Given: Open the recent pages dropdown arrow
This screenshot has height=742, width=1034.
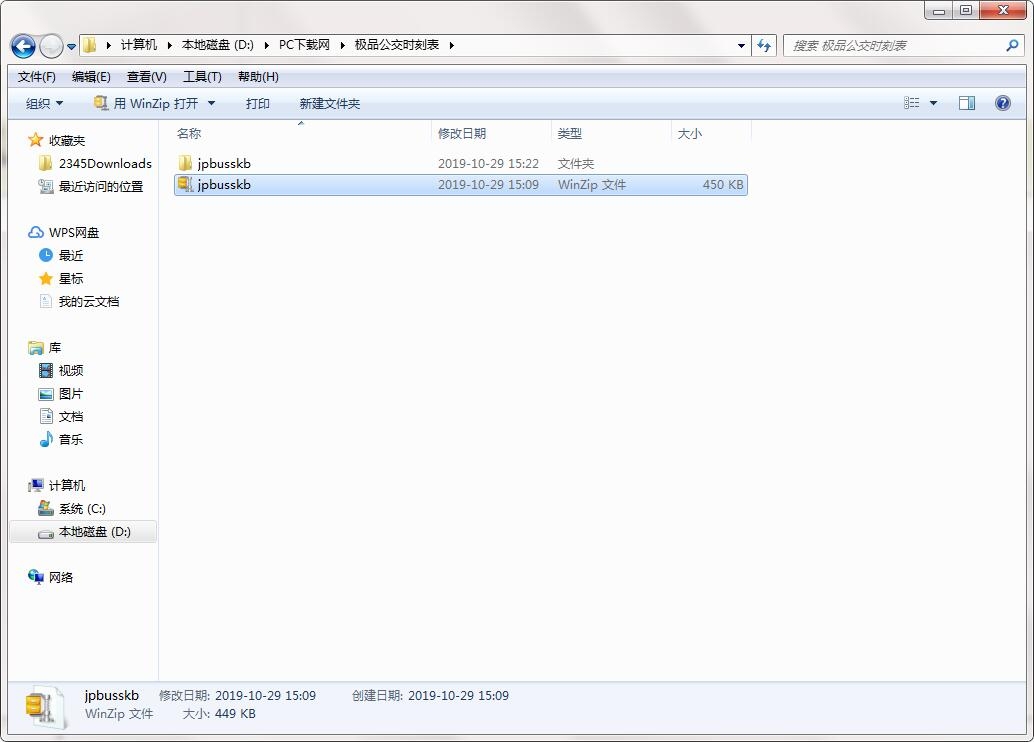Looking at the screenshot, I should point(72,47).
